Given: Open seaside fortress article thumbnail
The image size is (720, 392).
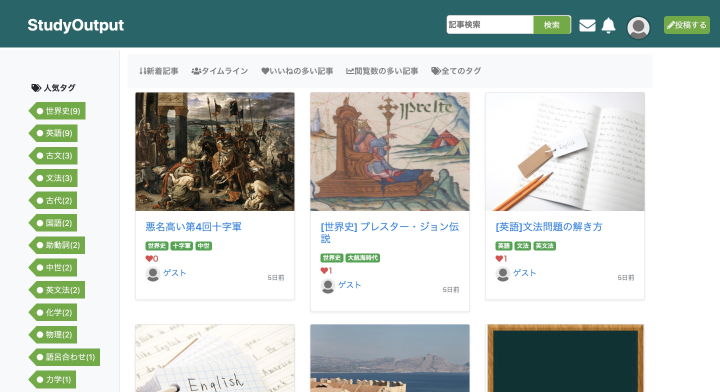Looking at the screenshot, I should 390,358.
